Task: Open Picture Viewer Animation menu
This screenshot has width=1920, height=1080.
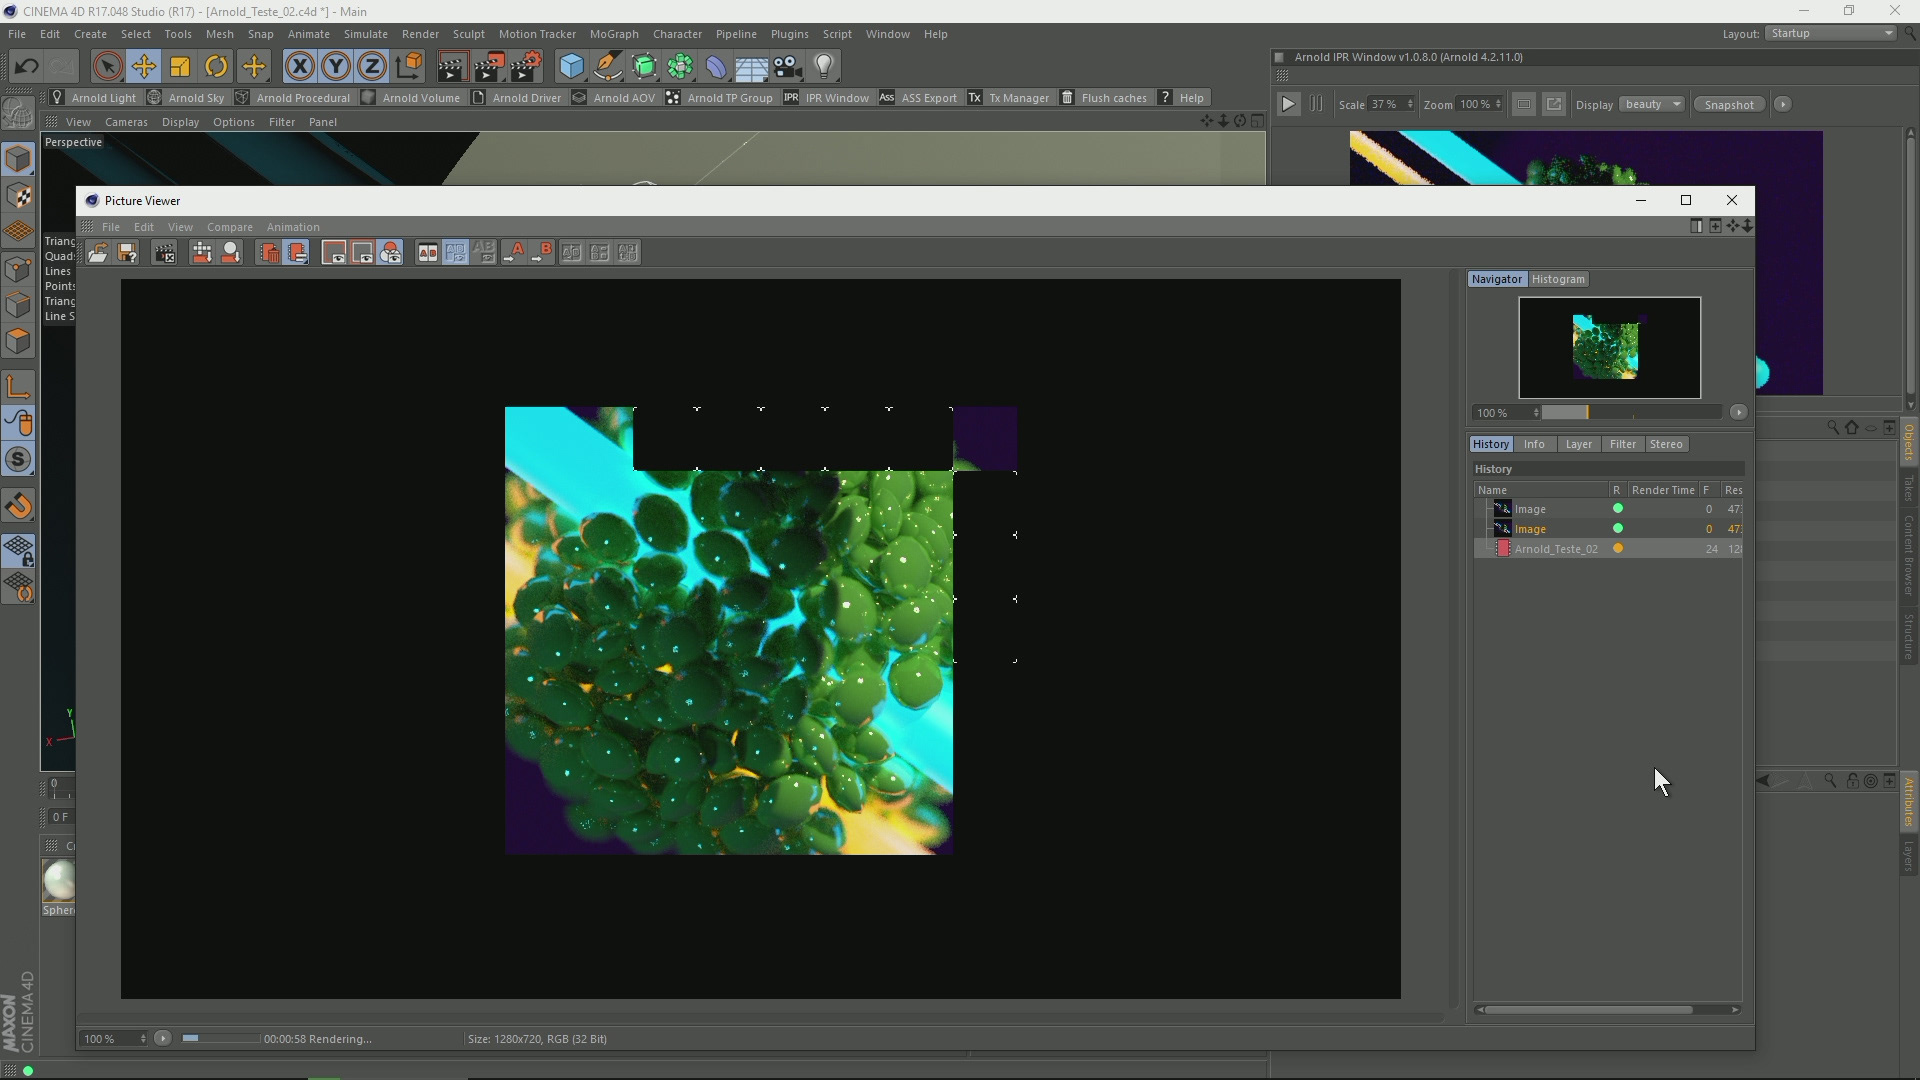Action: (293, 227)
